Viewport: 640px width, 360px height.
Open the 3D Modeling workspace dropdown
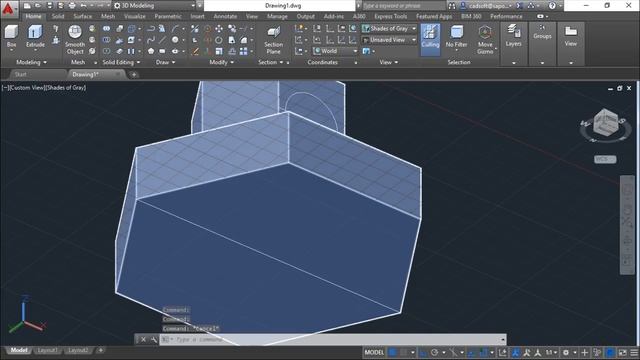tap(154, 6)
